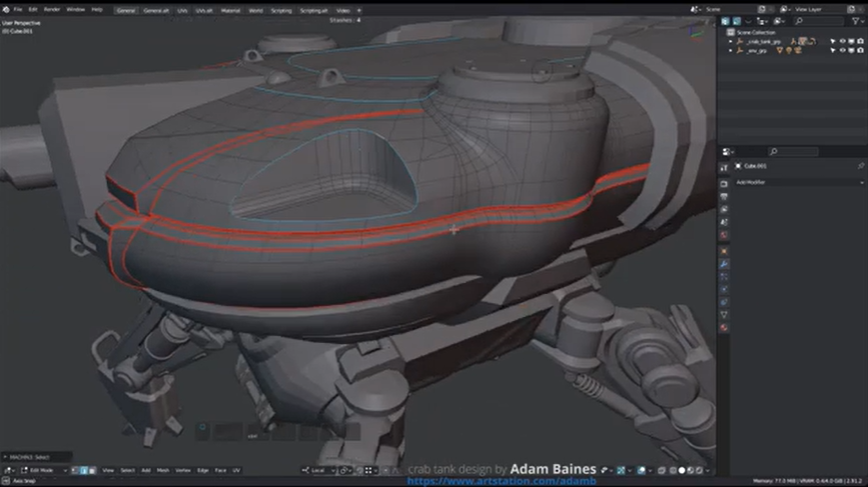Switch to the Scripting workspace tab
The image size is (868, 487).
tap(281, 11)
